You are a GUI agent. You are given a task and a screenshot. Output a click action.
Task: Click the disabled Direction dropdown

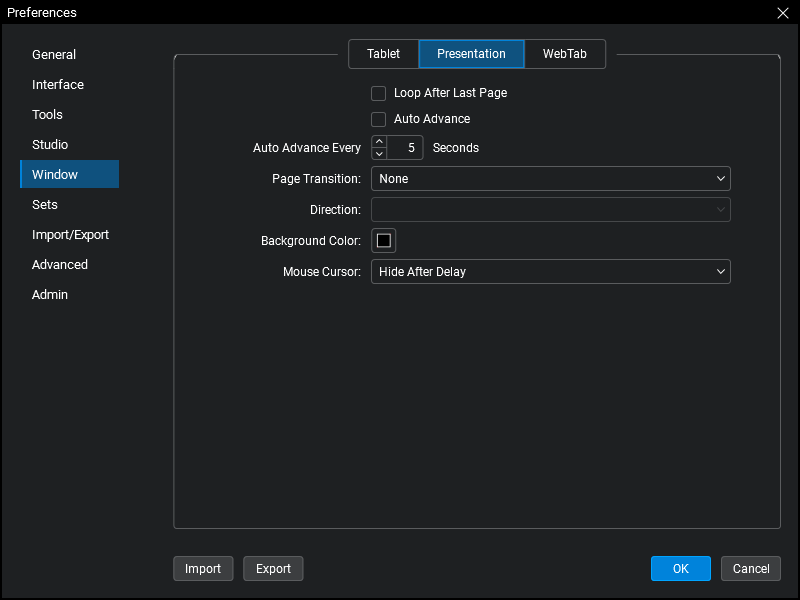tap(550, 210)
